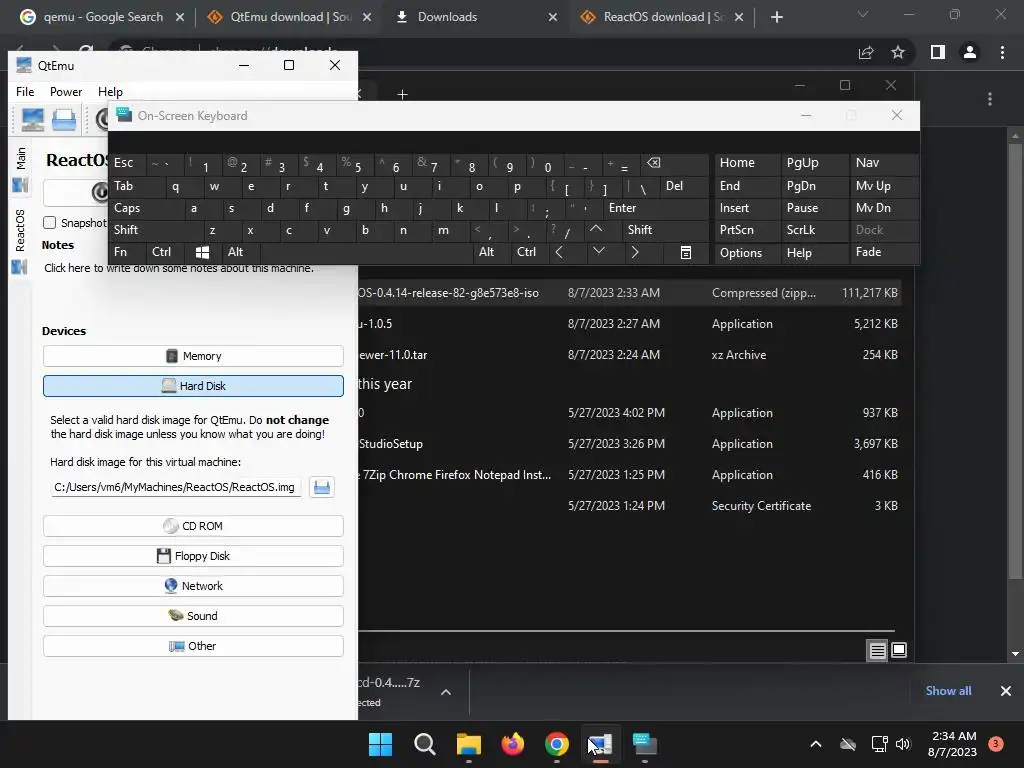1024x768 pixels.
Task: Toggle left Ctrl key on On-Screen Keyboard
Action: [166, 252]
